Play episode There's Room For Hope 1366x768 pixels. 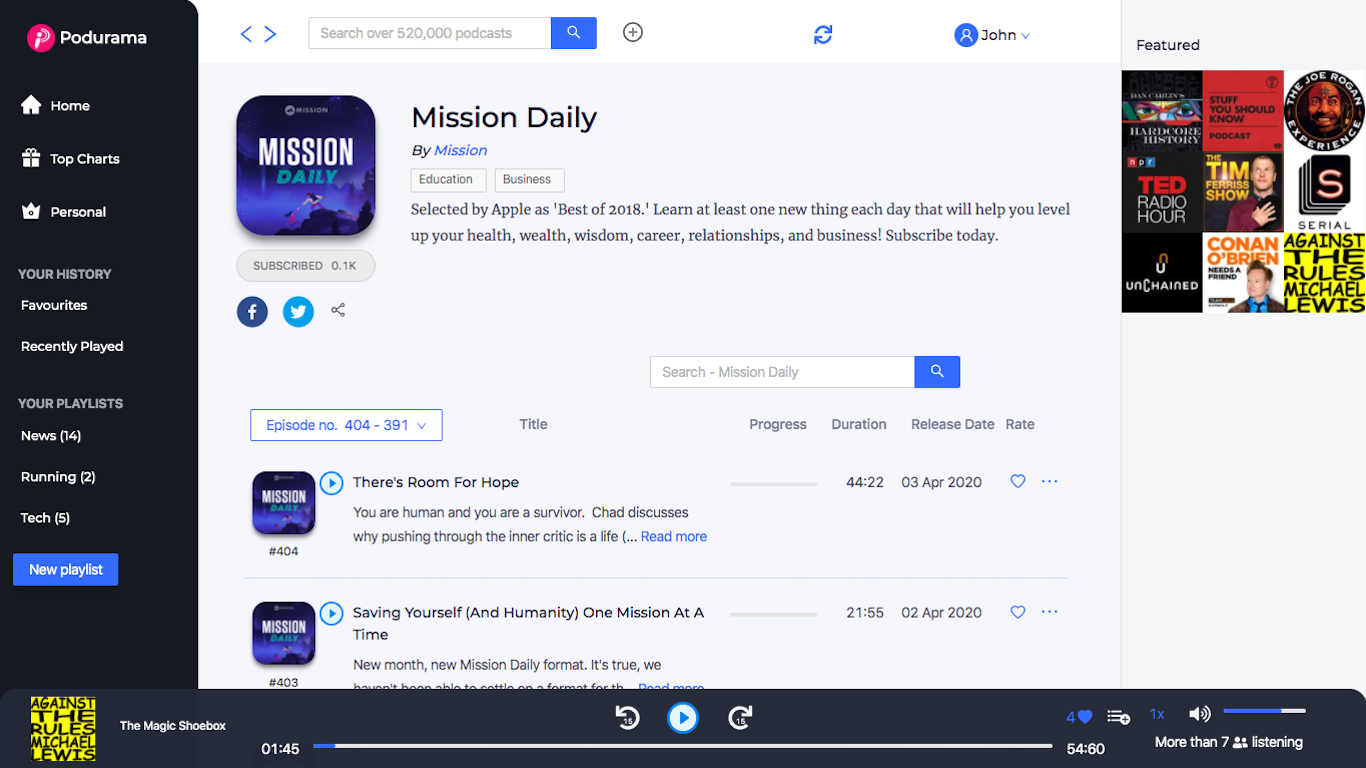pos(331,483)
